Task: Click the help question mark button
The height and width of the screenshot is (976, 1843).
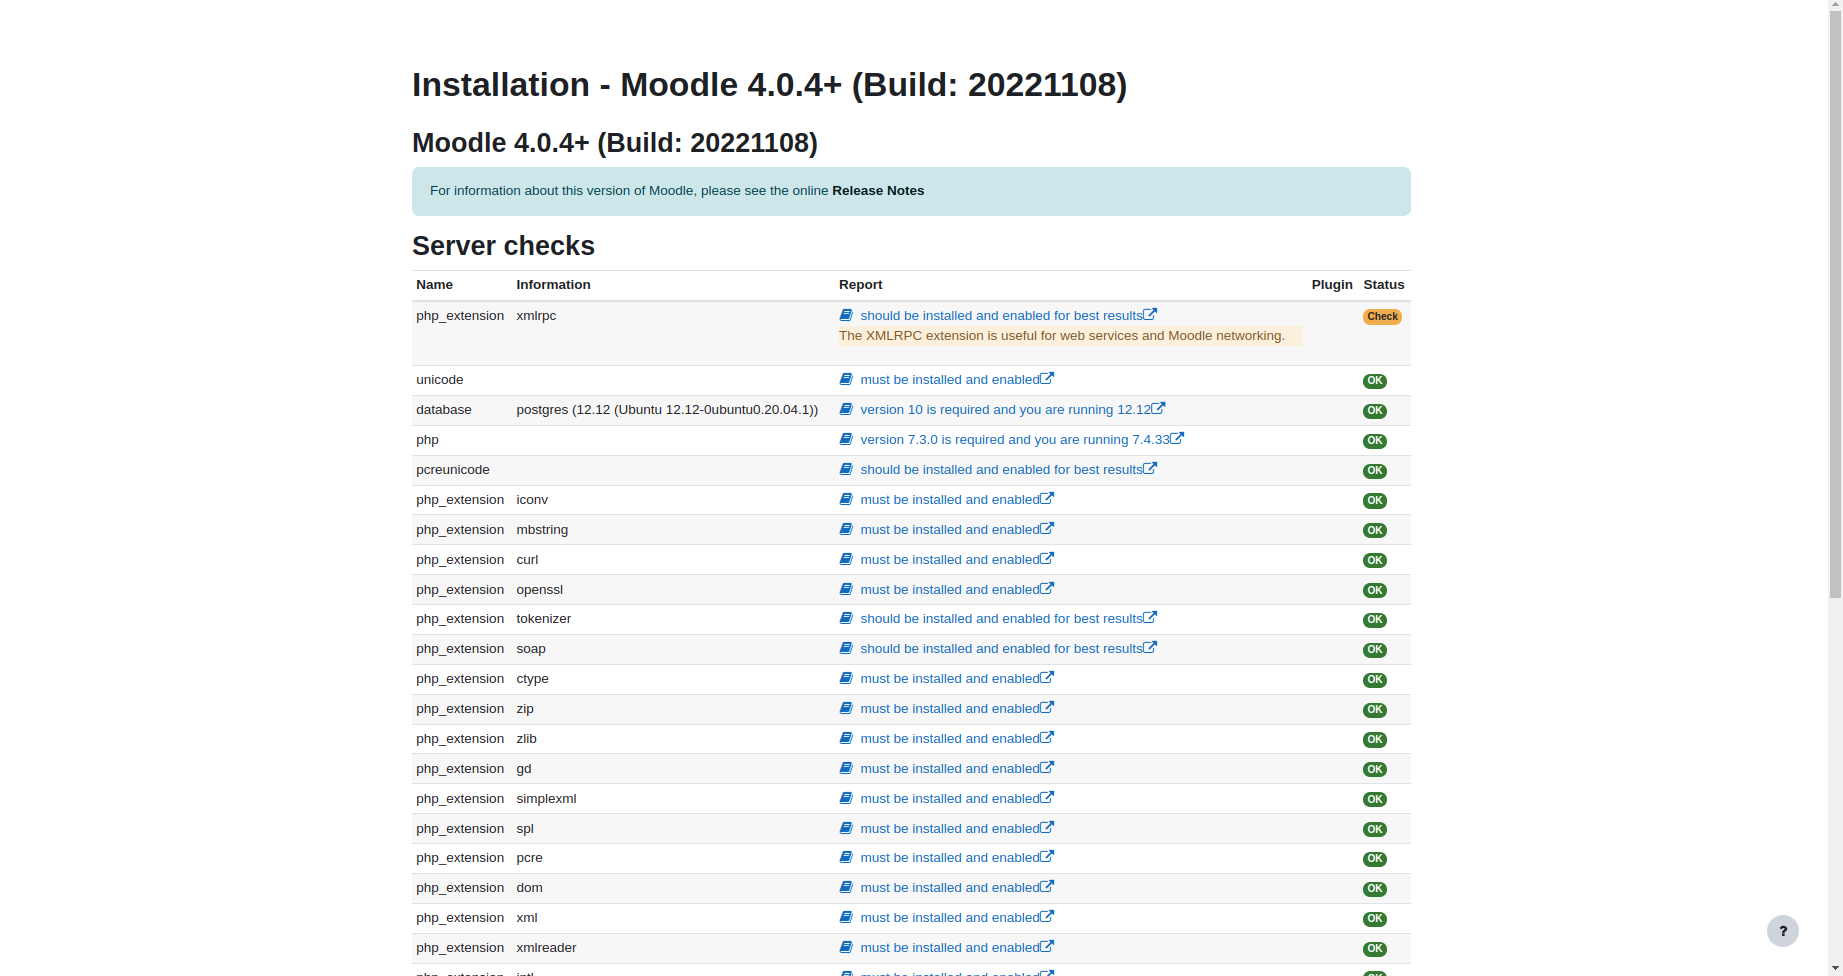Action: [1782, 931]
